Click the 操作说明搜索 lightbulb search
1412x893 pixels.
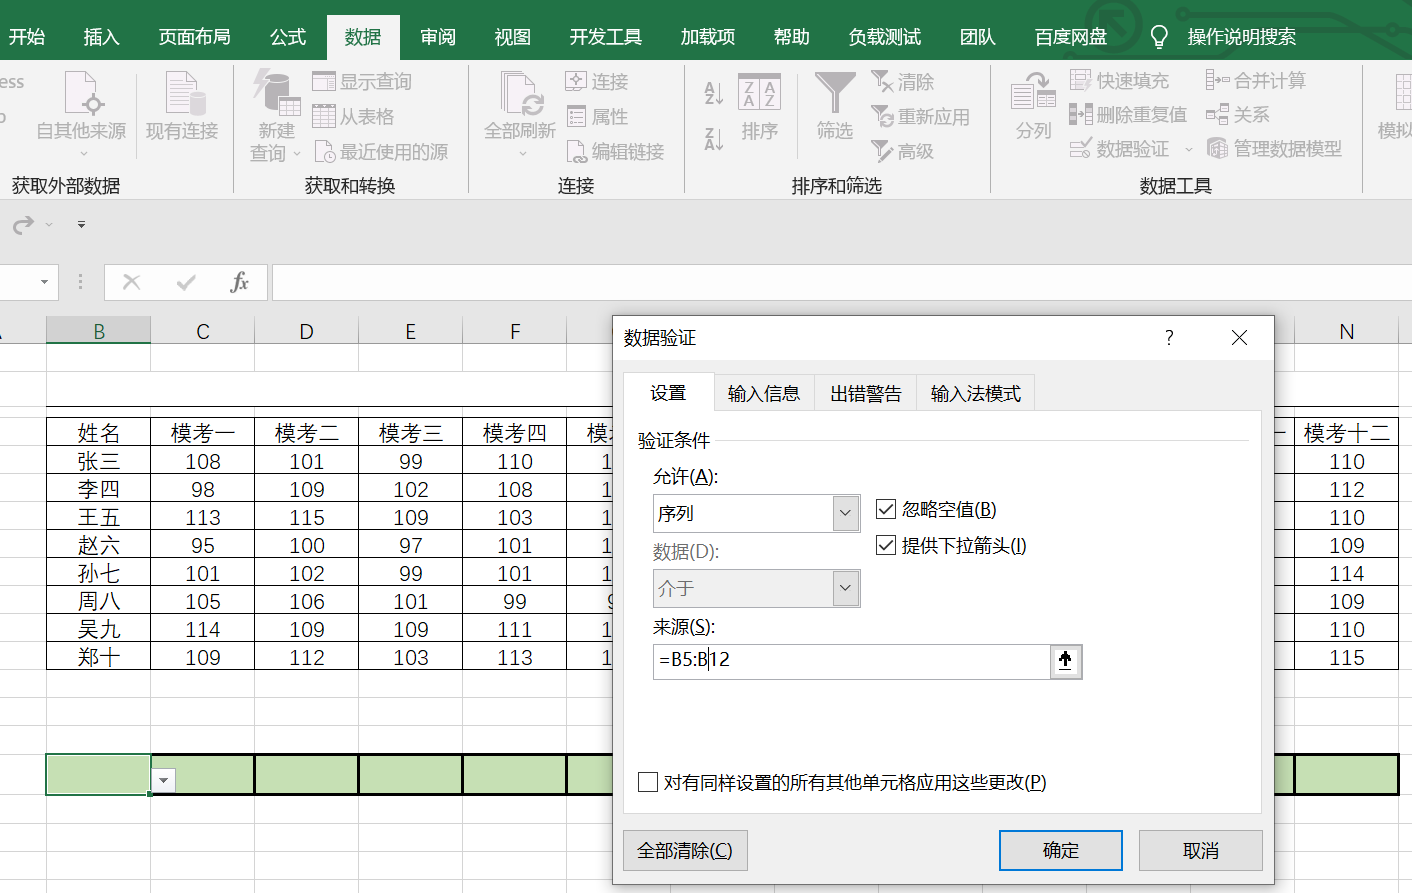(1159, 37)
